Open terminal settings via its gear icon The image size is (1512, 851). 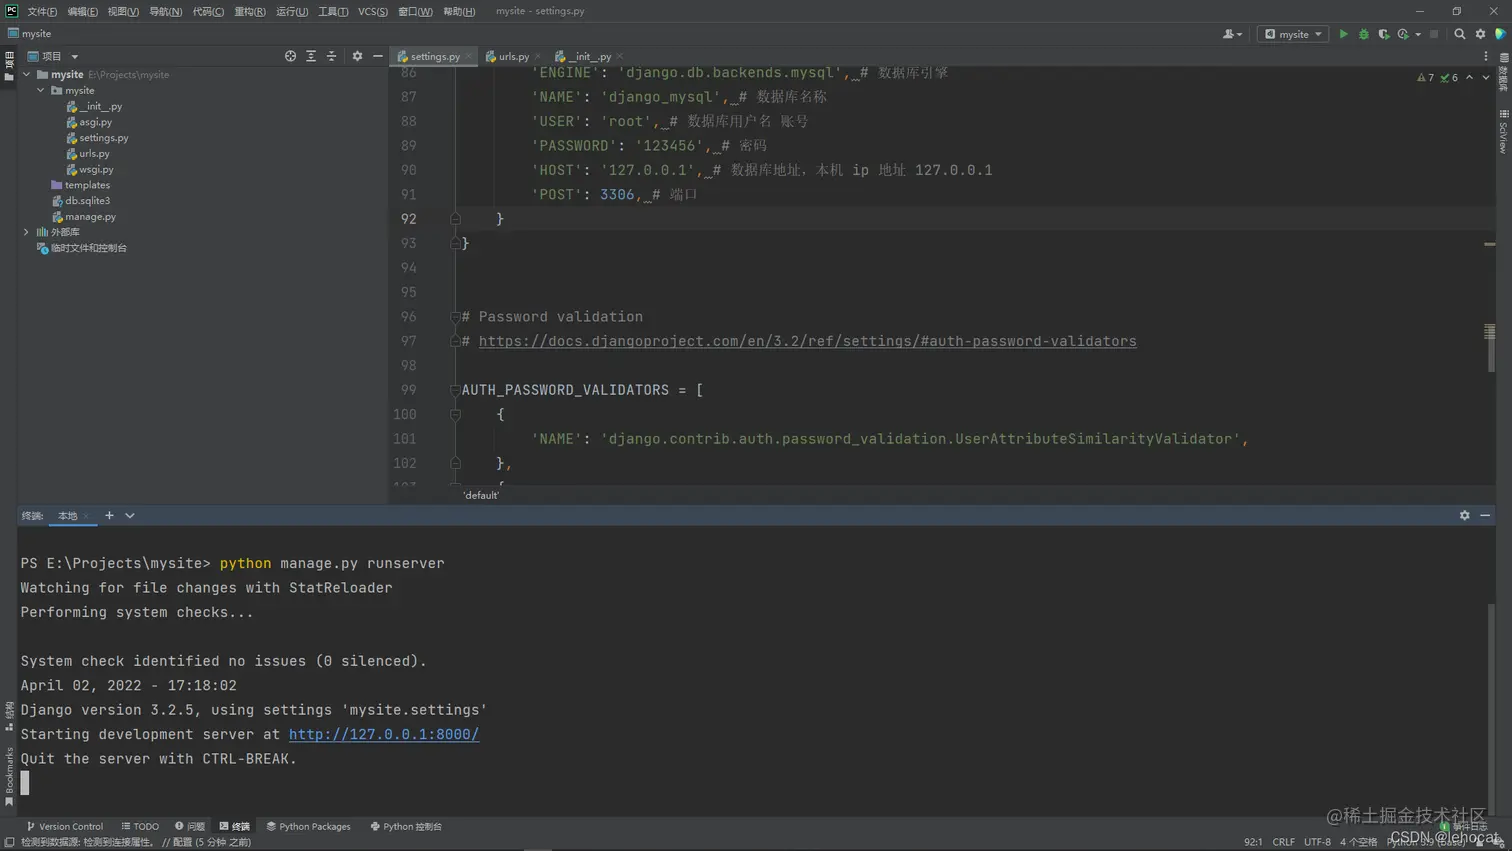tap(1463, 515)
